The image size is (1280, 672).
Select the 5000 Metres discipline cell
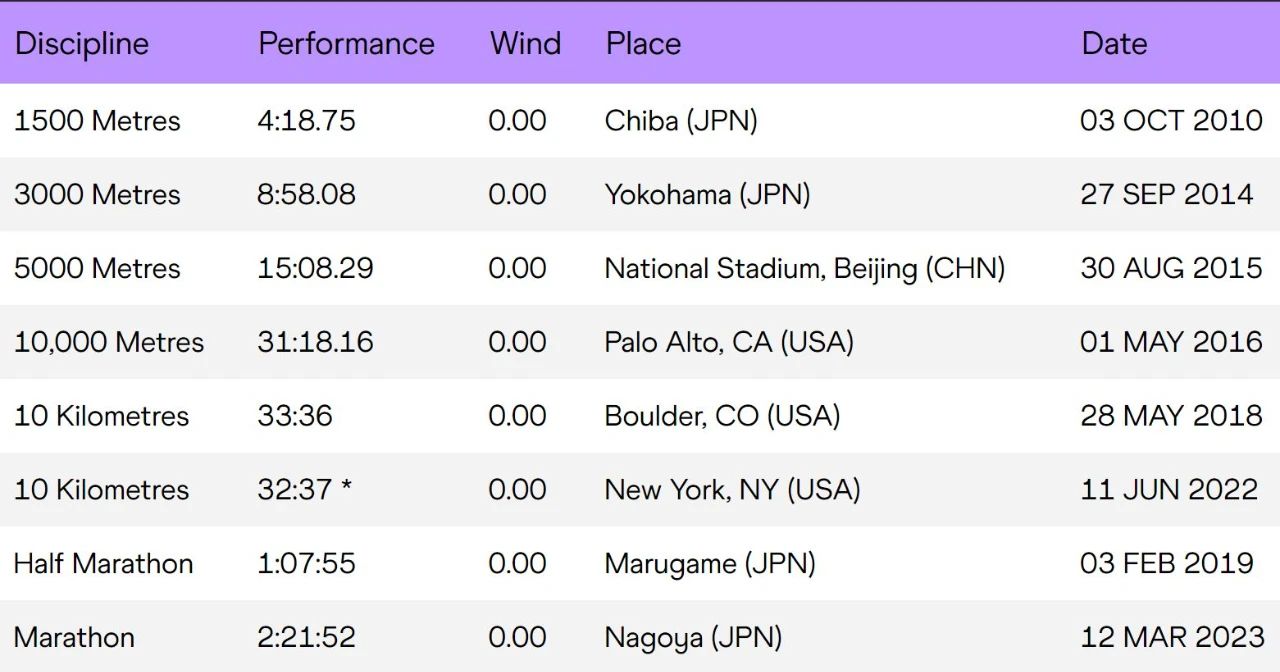coord(97,268)
